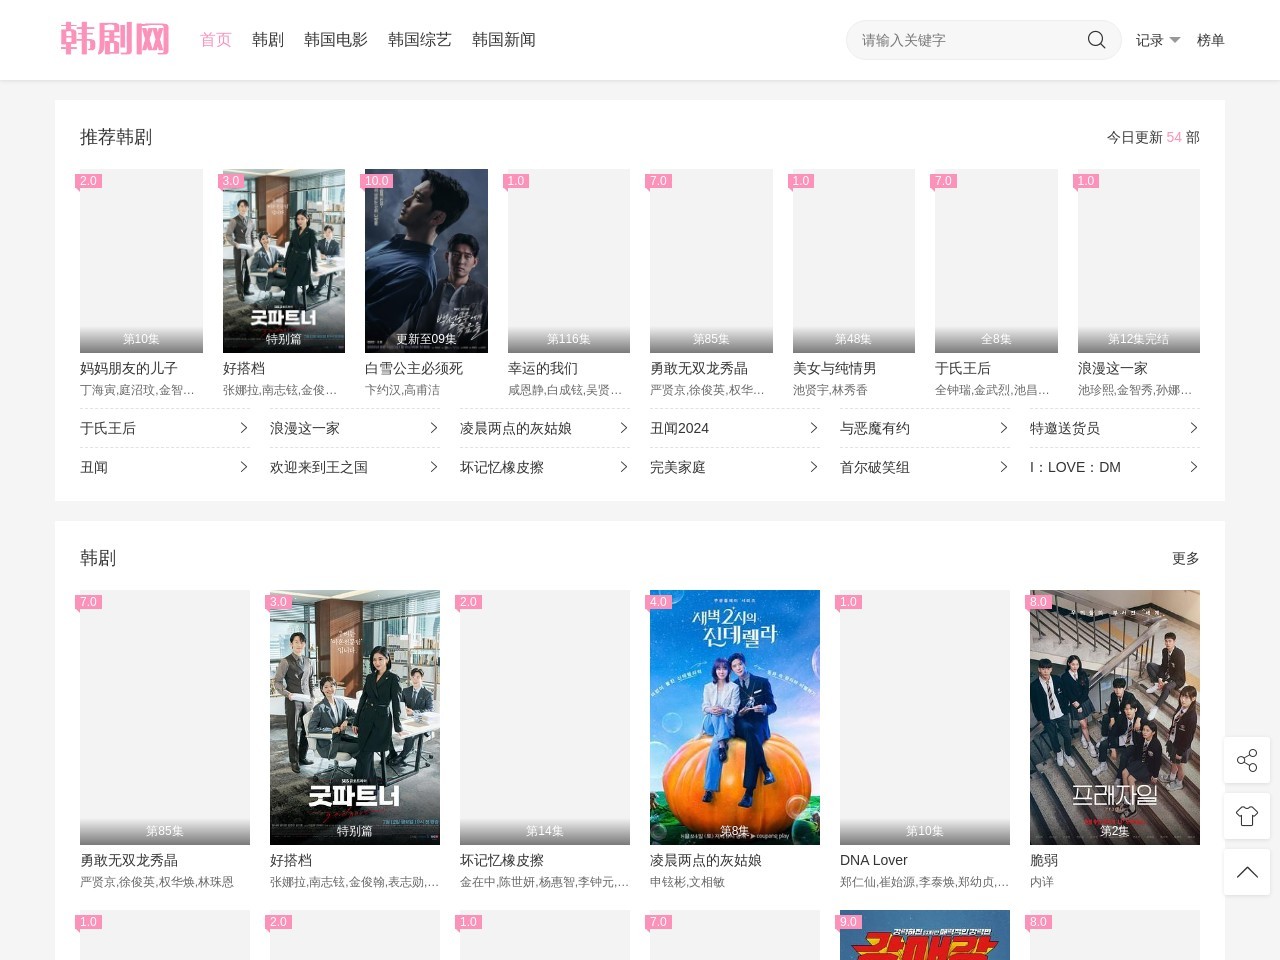Click arrow next to I：LOVE：DM
This screenshot has width=1280, height=960.
tap(1193, 467)
